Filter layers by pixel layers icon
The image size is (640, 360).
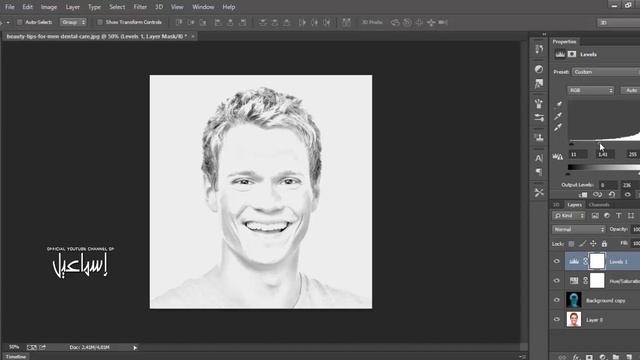[x=595, y=216]
